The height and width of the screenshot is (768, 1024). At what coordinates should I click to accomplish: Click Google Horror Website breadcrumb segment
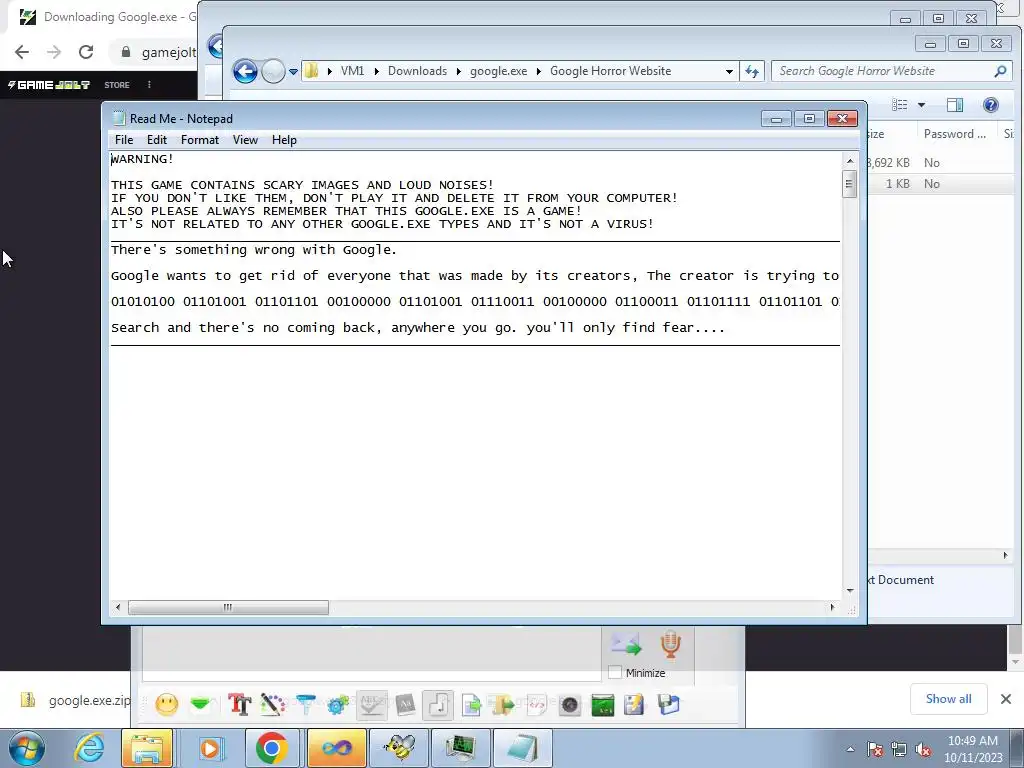click(611, 71)
